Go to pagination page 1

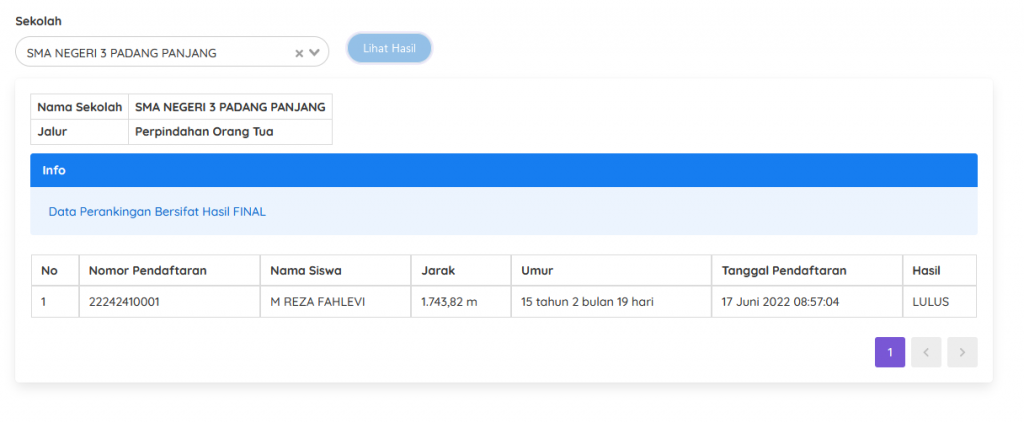pos(889,352)
